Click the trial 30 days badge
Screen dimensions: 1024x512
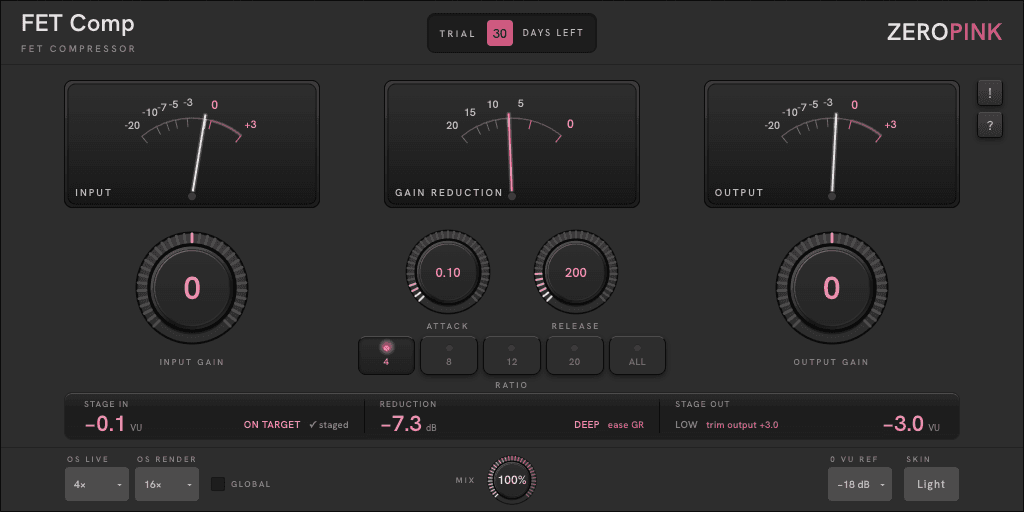pos(500,33)
